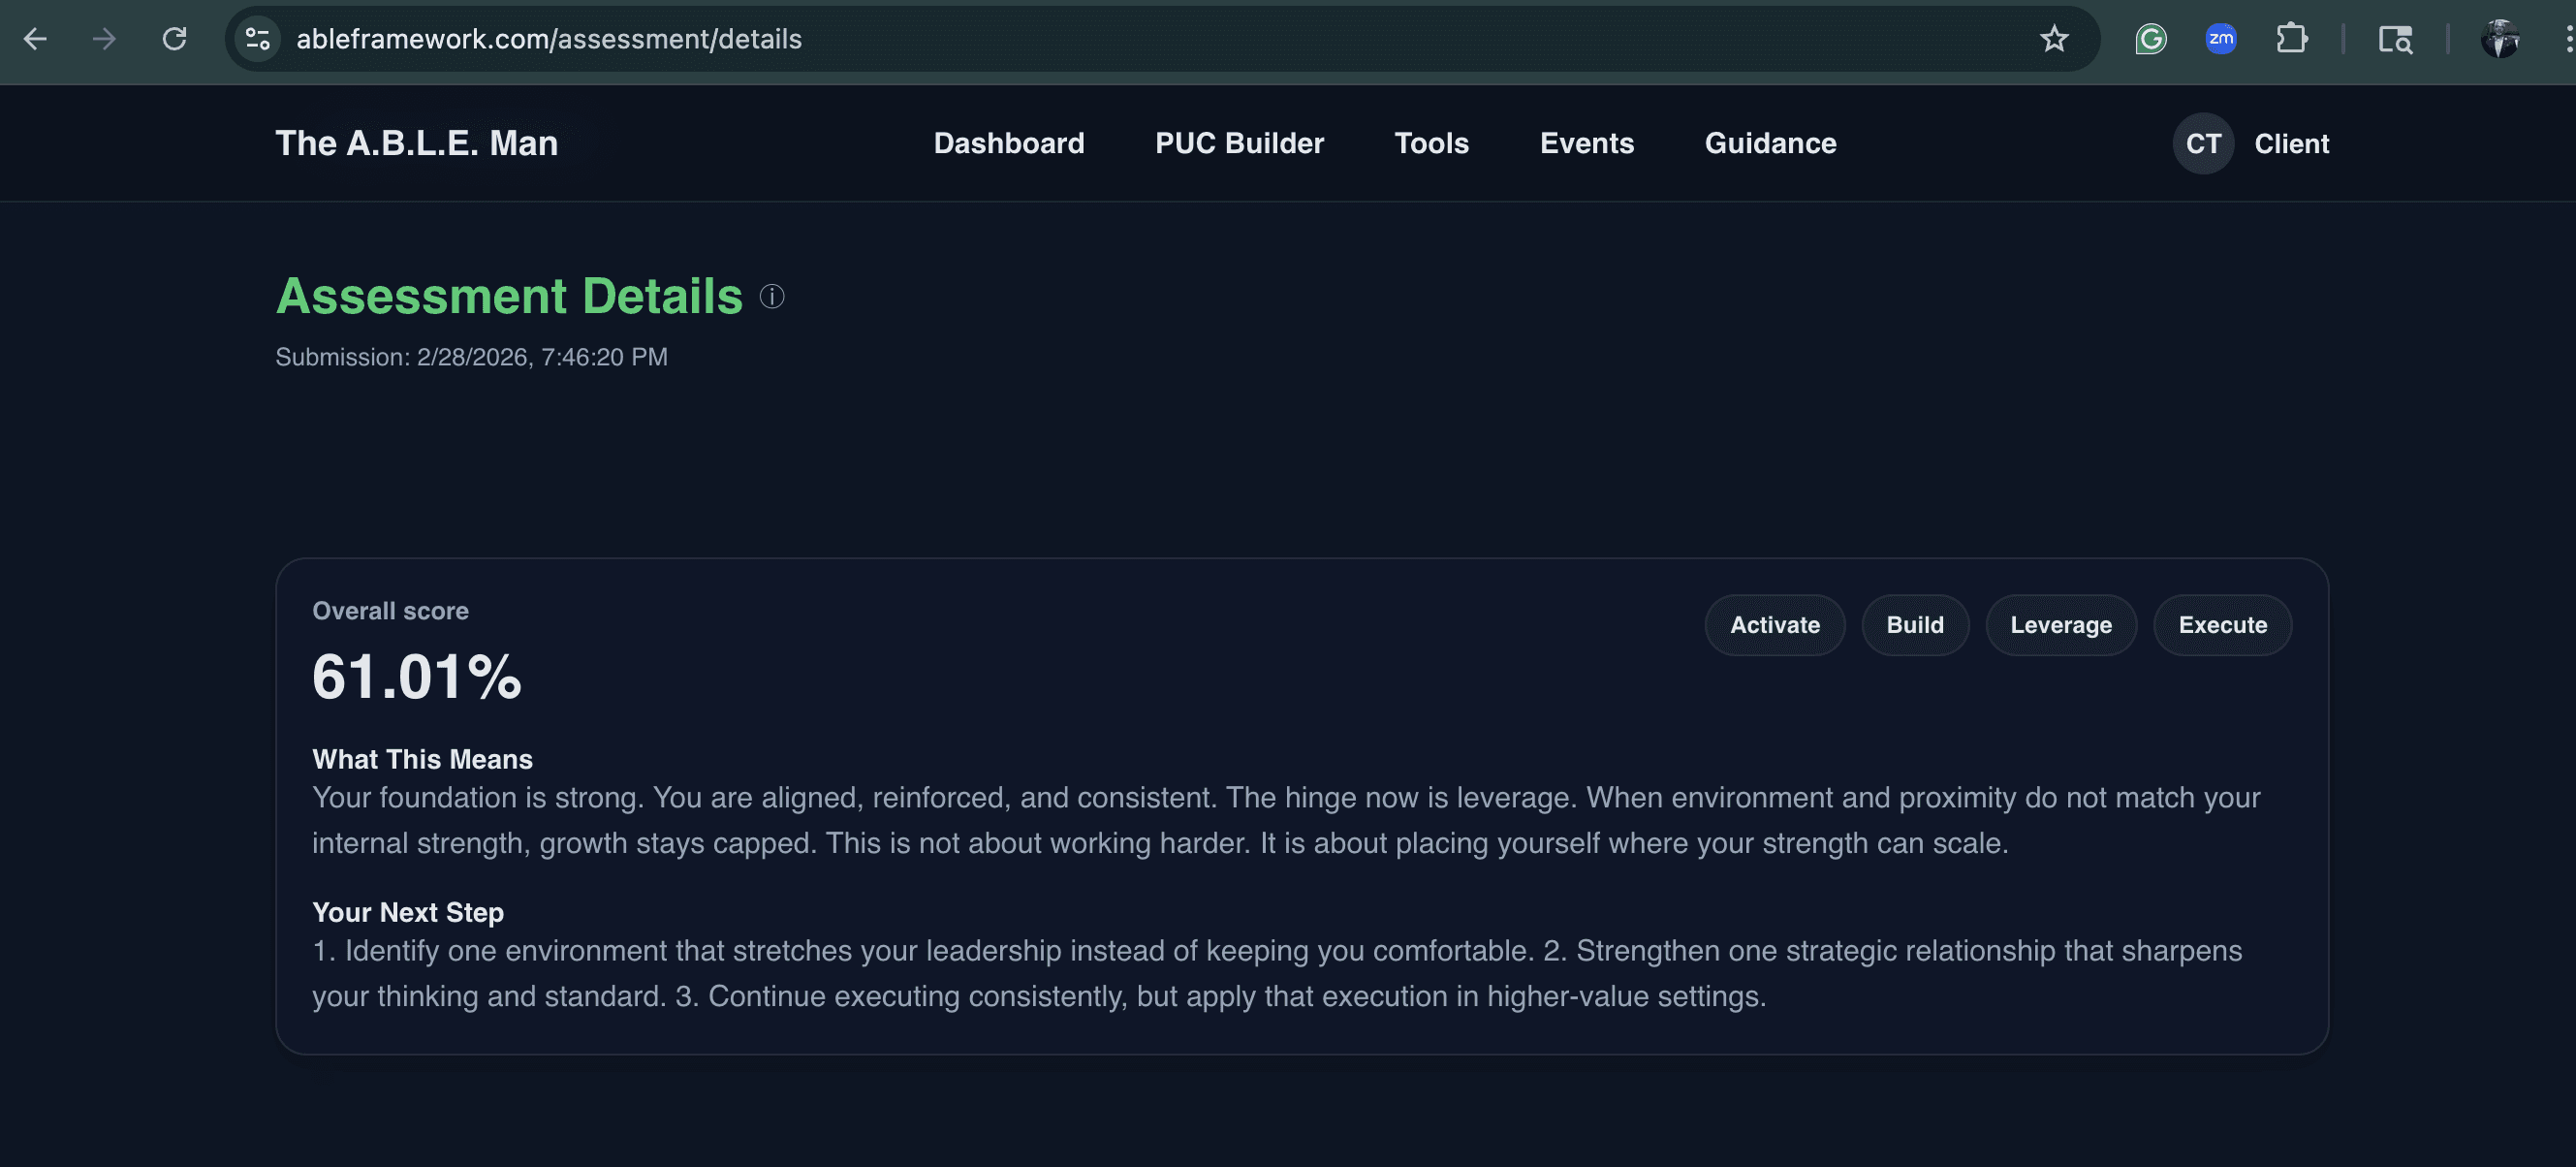Viewport: 2576px width, 1167px height.
Task: Open the Tools navigation menu
Action: click(1431, 143)
